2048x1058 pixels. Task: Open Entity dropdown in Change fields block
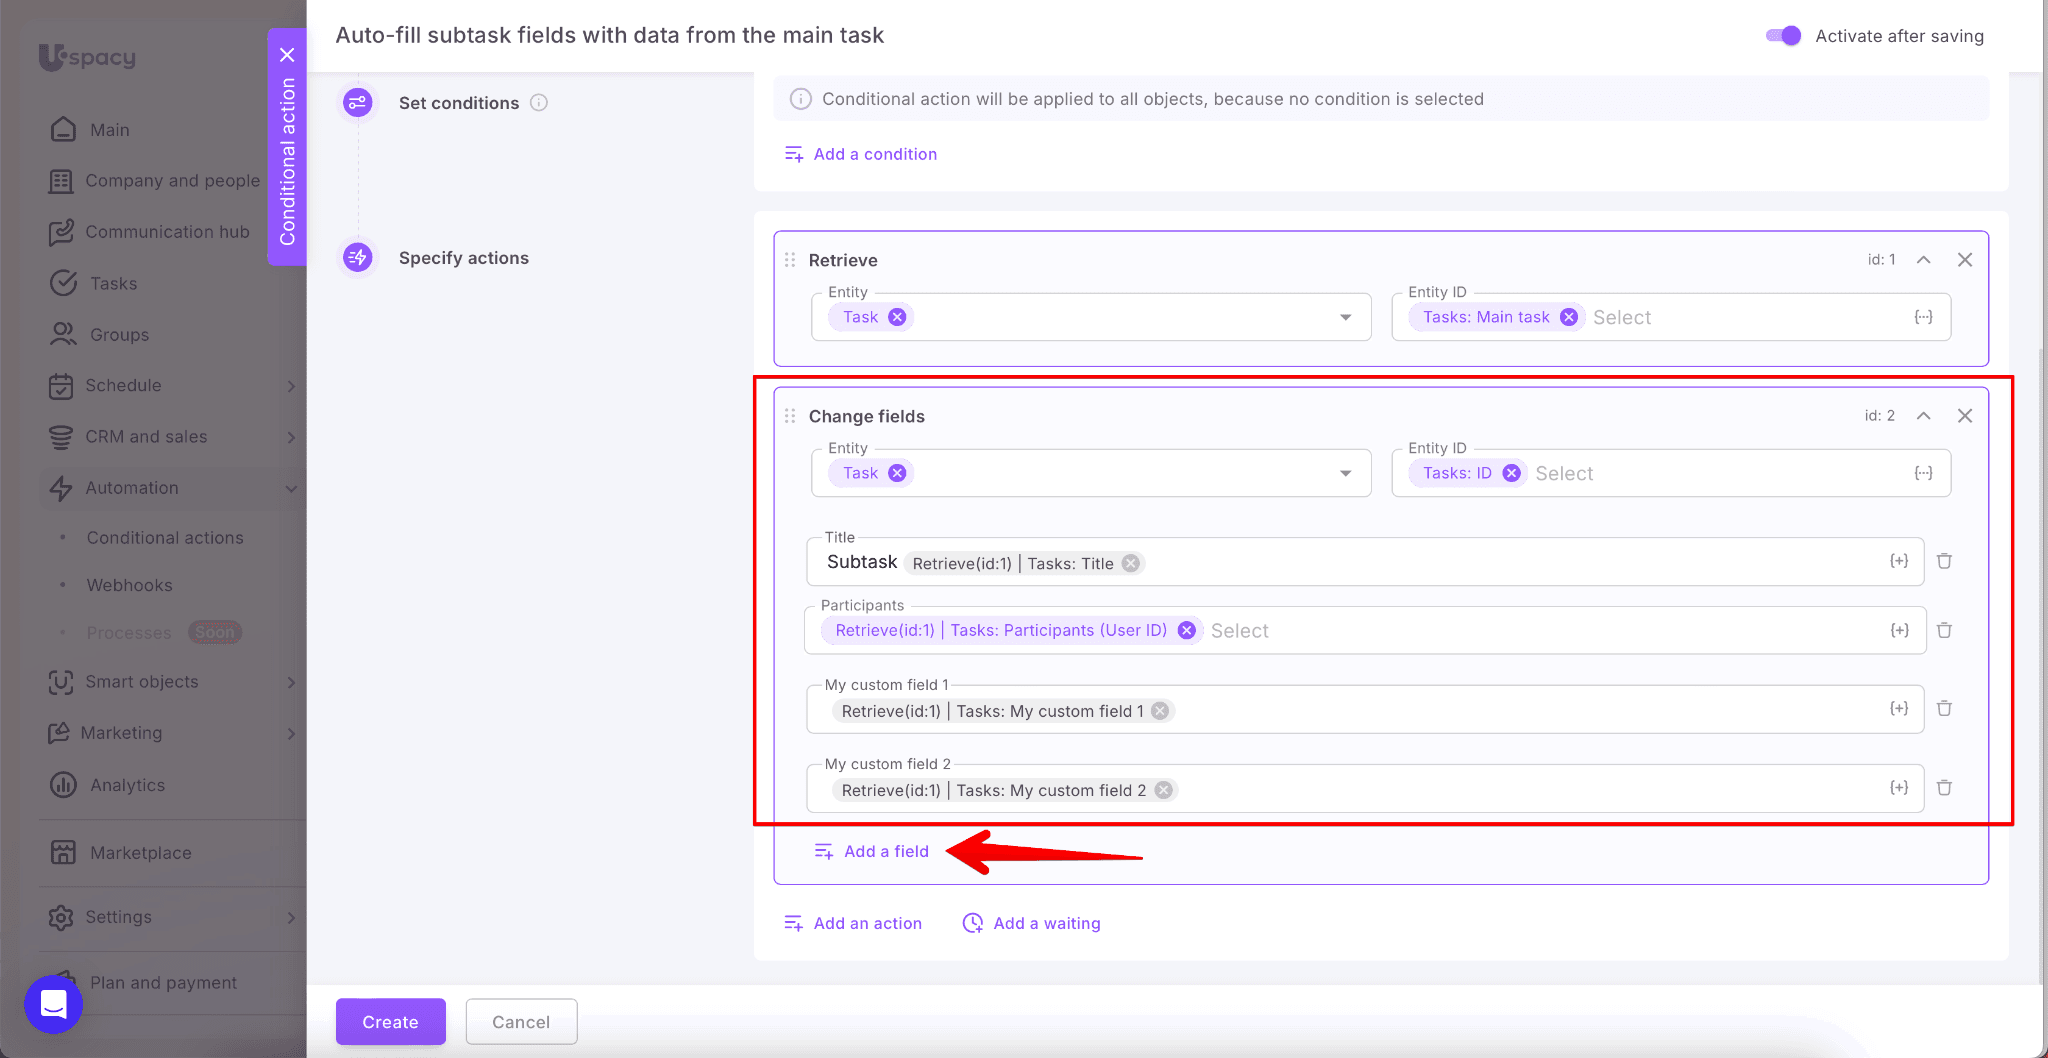click(x=1345, y=473)
